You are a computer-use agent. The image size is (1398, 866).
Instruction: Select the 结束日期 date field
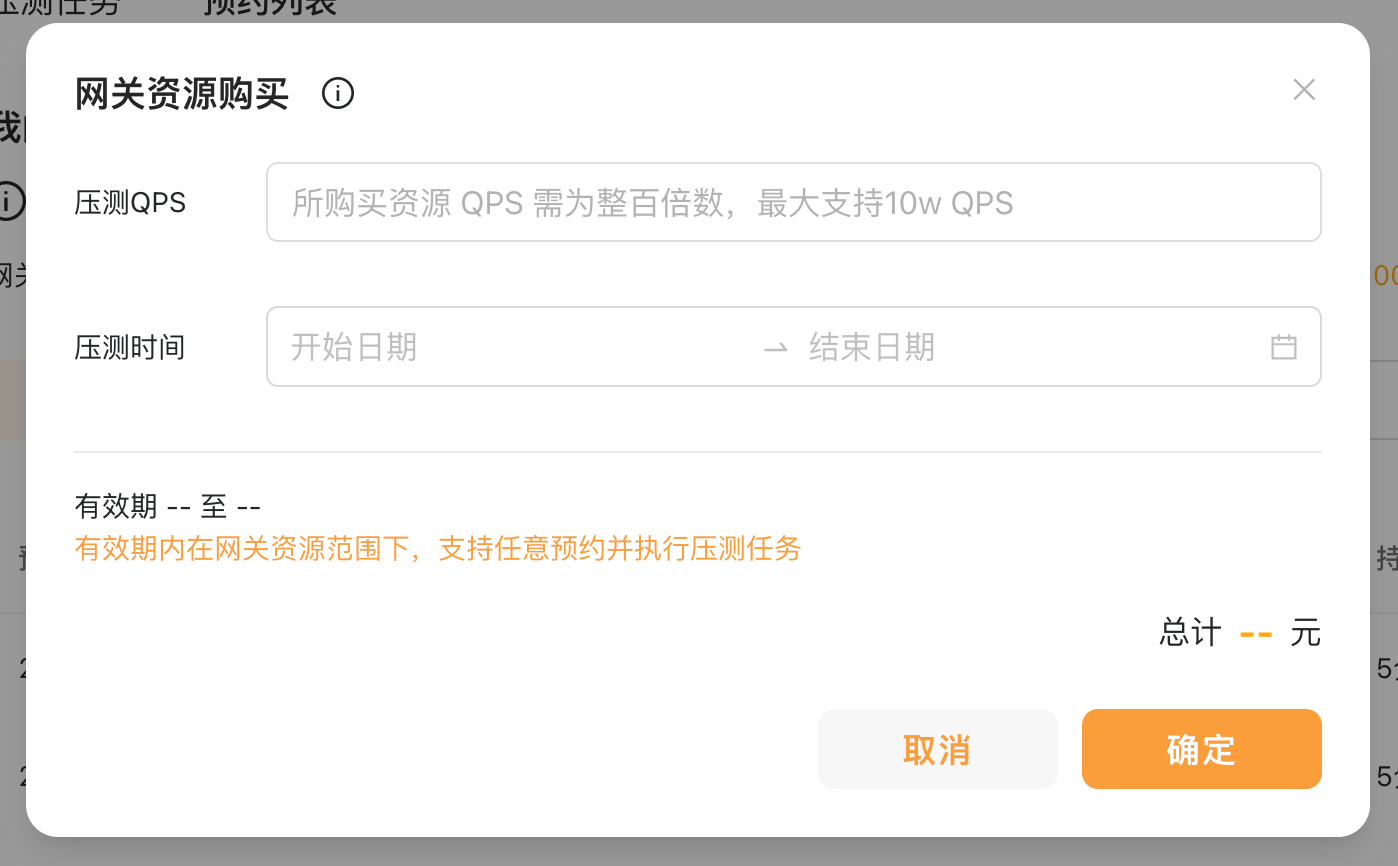point(1030,347)
